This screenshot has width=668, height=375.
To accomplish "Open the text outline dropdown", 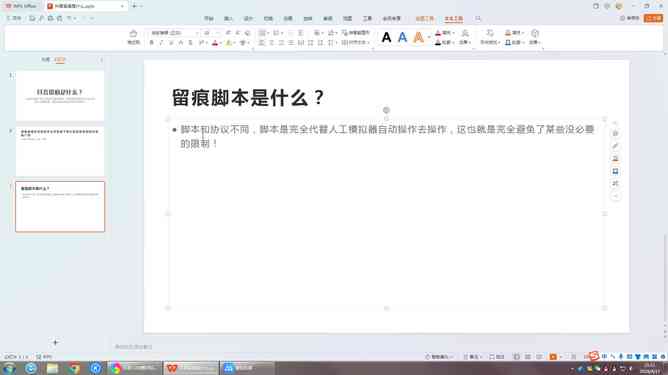I will [x=444, y=43].
